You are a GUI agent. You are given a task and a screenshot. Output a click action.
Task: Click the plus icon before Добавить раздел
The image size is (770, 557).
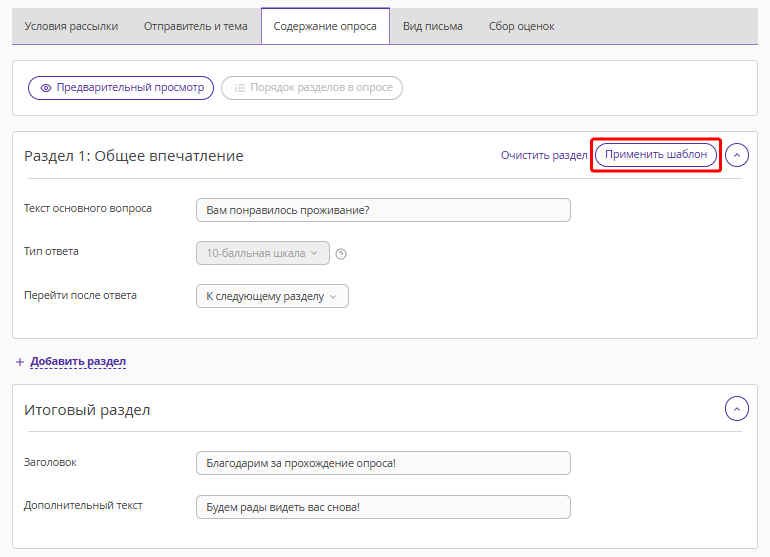(20, 362)
